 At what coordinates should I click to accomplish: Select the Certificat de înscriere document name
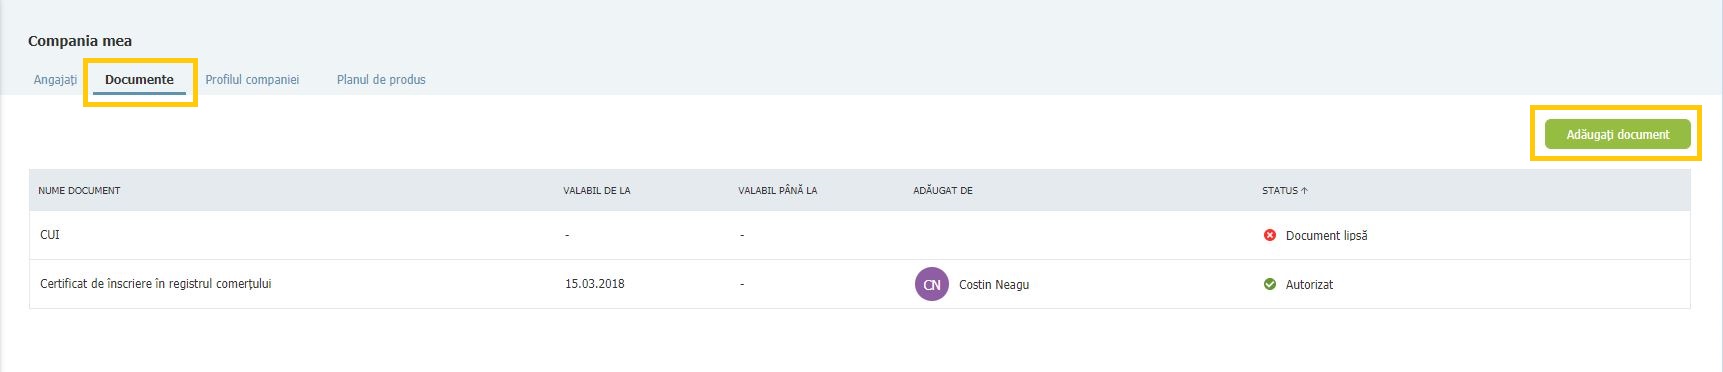pos(156,284)
